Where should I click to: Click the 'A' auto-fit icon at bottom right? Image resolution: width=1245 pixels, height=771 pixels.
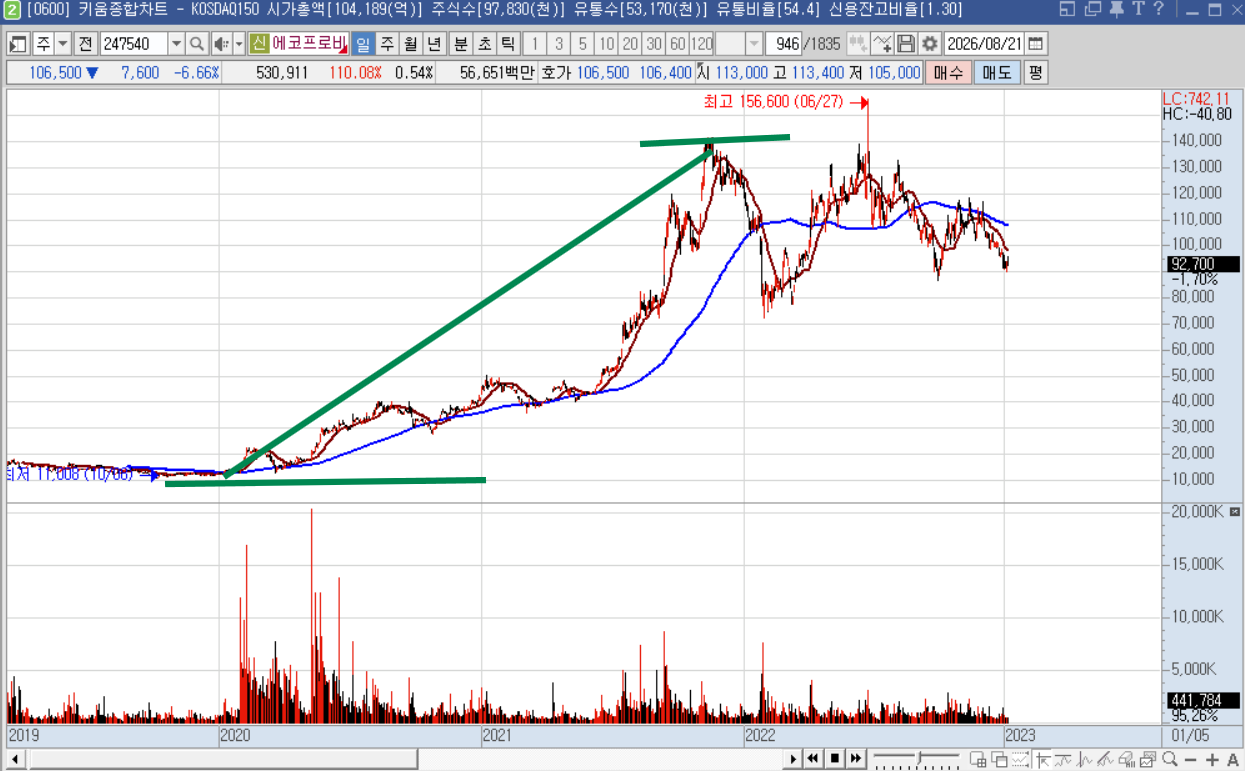coord(1232,760)
